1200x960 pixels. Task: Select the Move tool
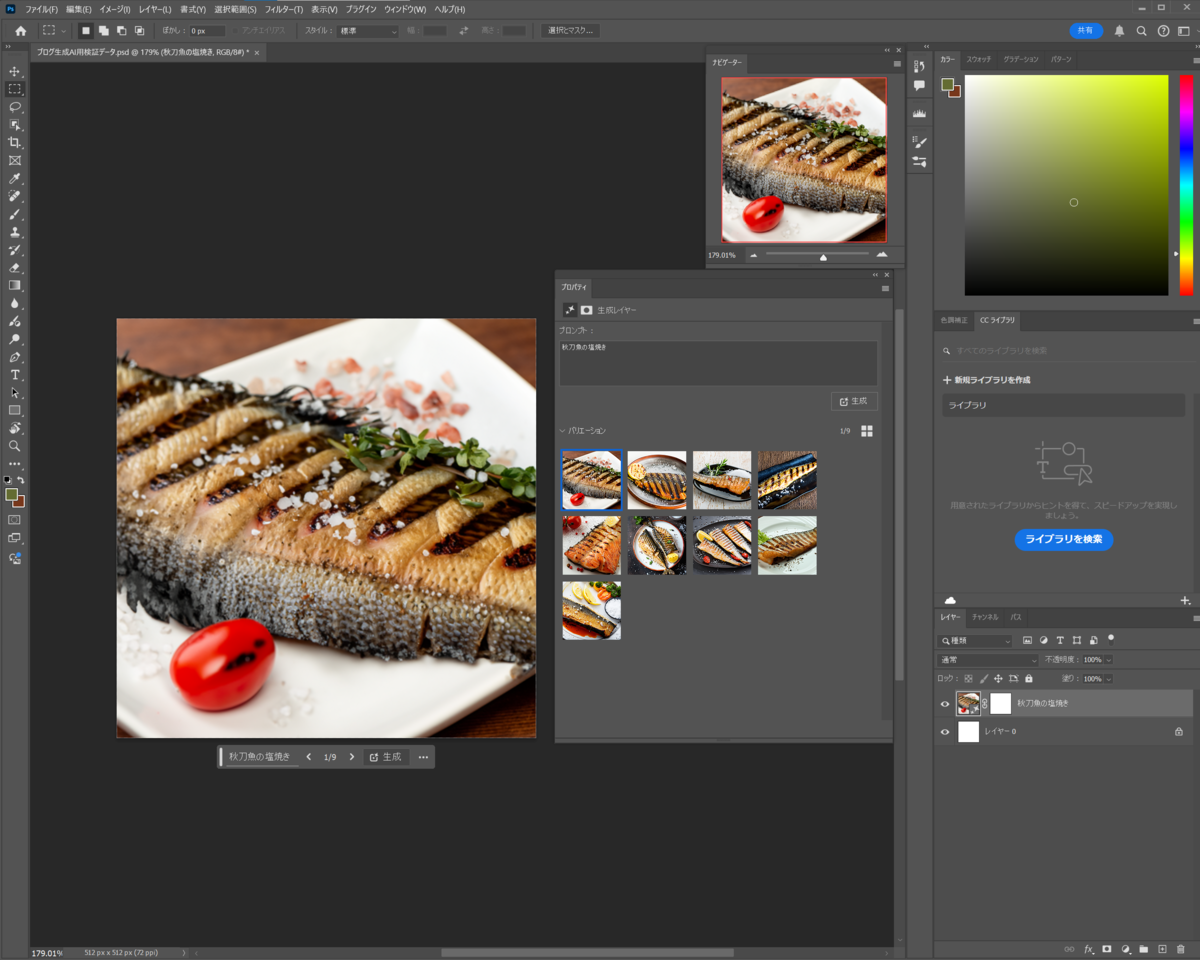[x=15, y=71]
